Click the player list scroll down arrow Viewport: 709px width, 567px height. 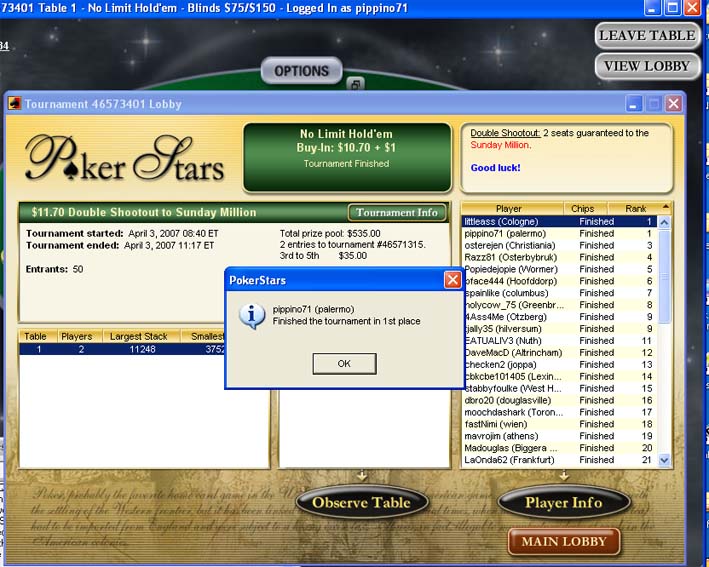tap(664, 460)
